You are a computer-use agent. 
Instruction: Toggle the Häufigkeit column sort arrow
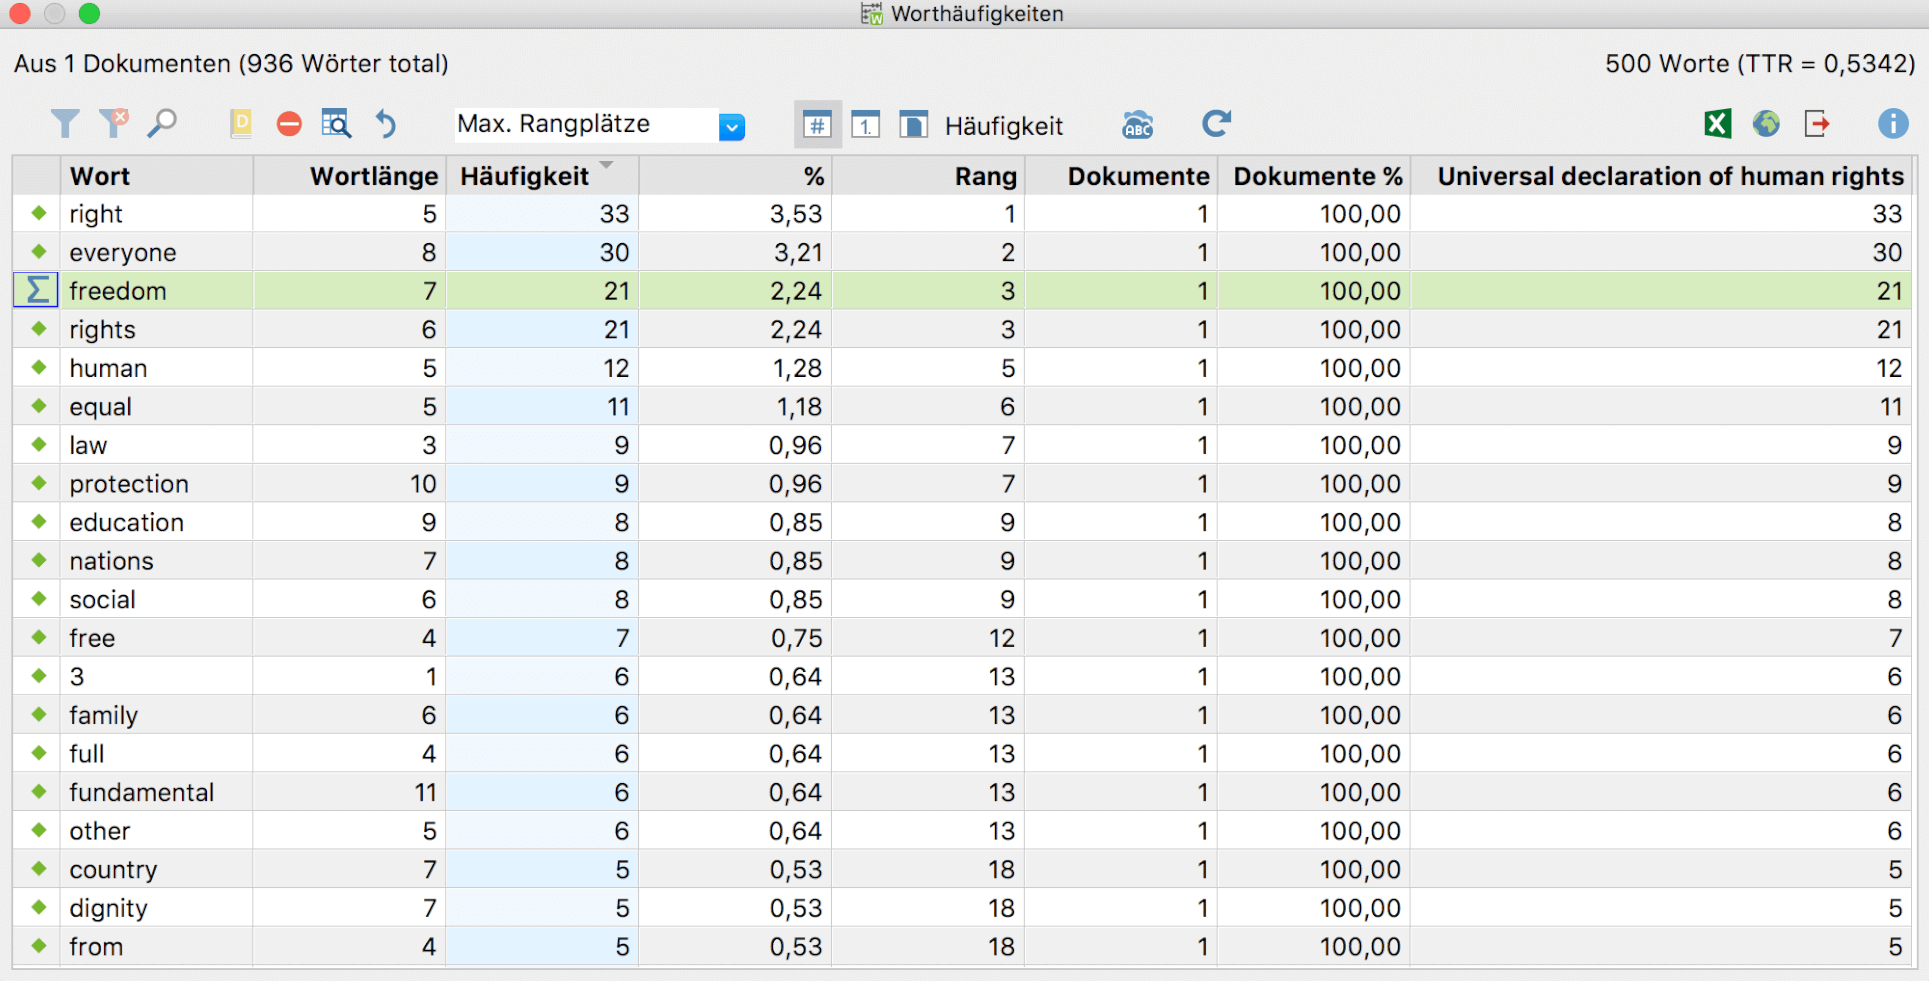click(x=606, y=165)
